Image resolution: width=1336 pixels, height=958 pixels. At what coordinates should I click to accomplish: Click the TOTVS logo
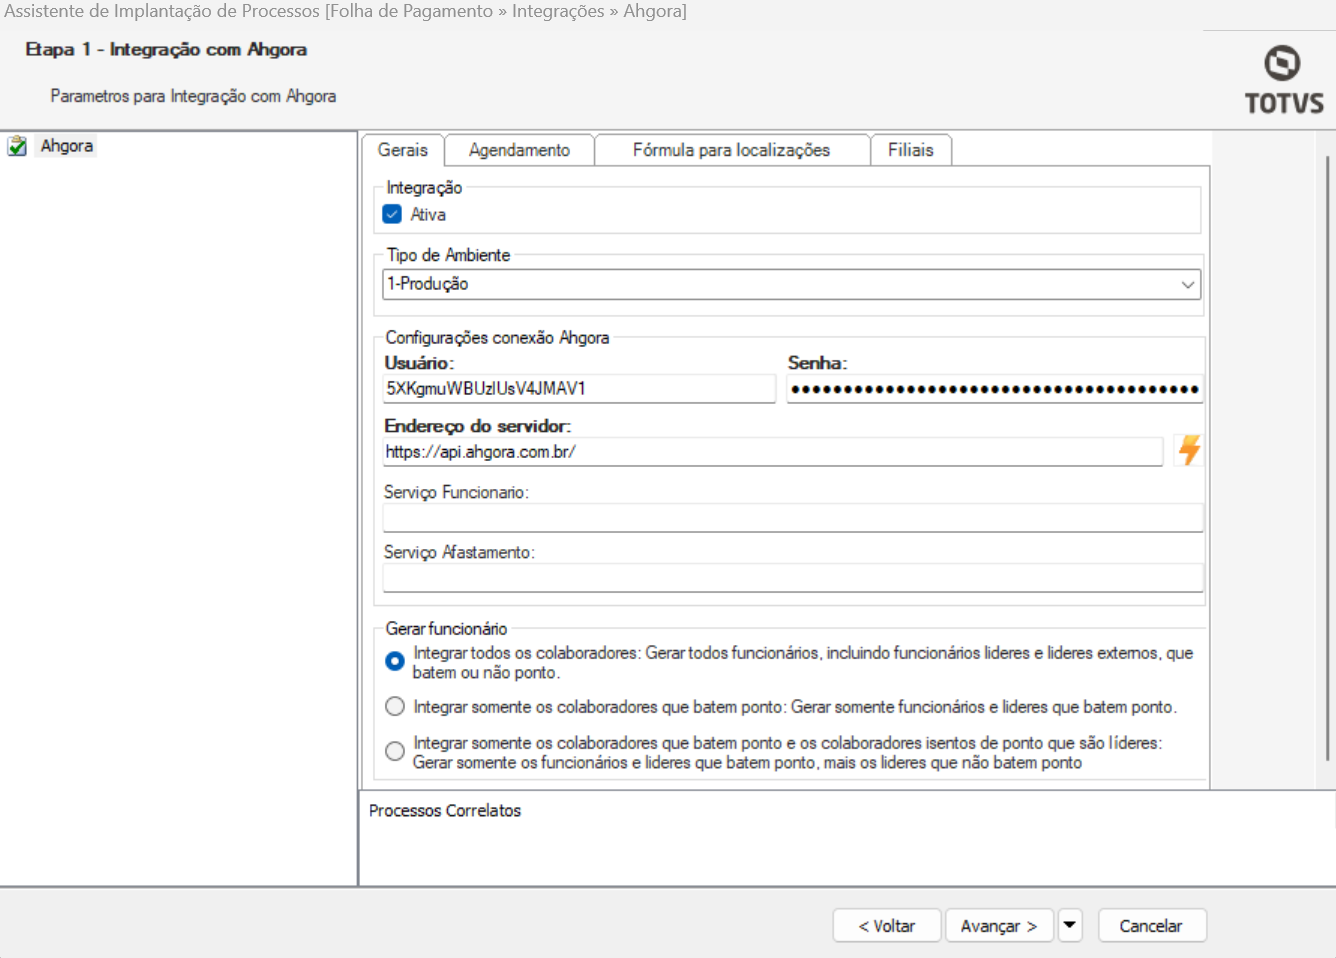click(x=1284, y=80)
